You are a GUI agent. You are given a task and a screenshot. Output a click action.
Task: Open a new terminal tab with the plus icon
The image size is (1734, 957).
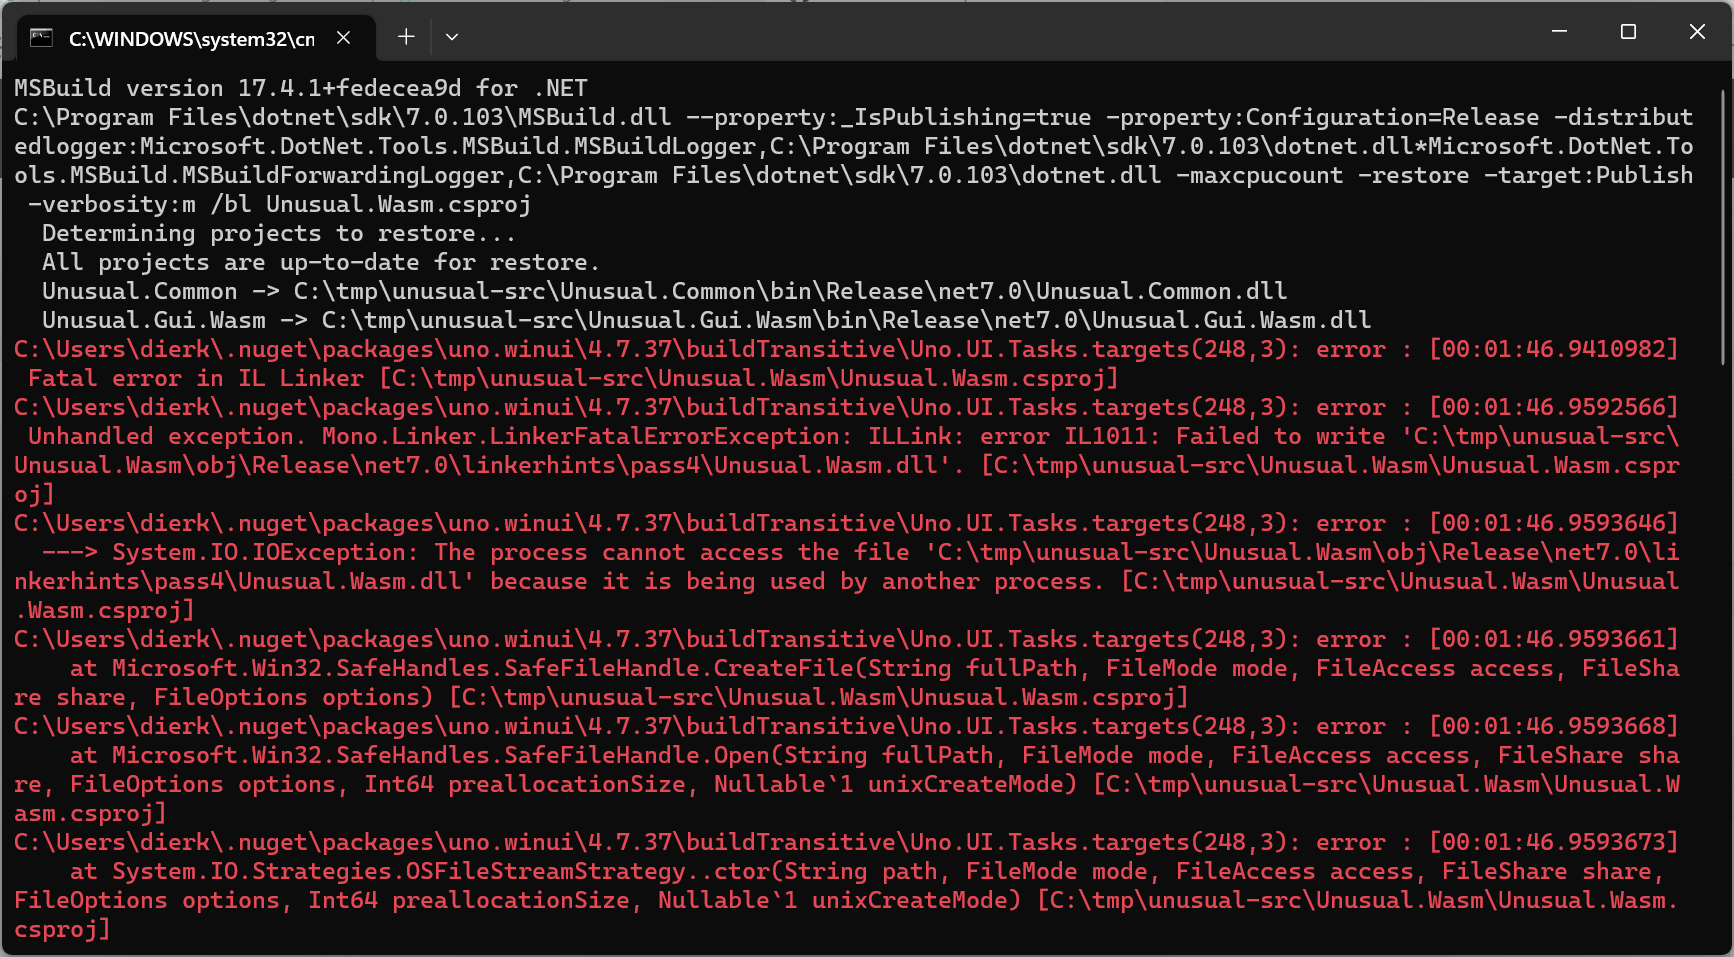[406, 36]
